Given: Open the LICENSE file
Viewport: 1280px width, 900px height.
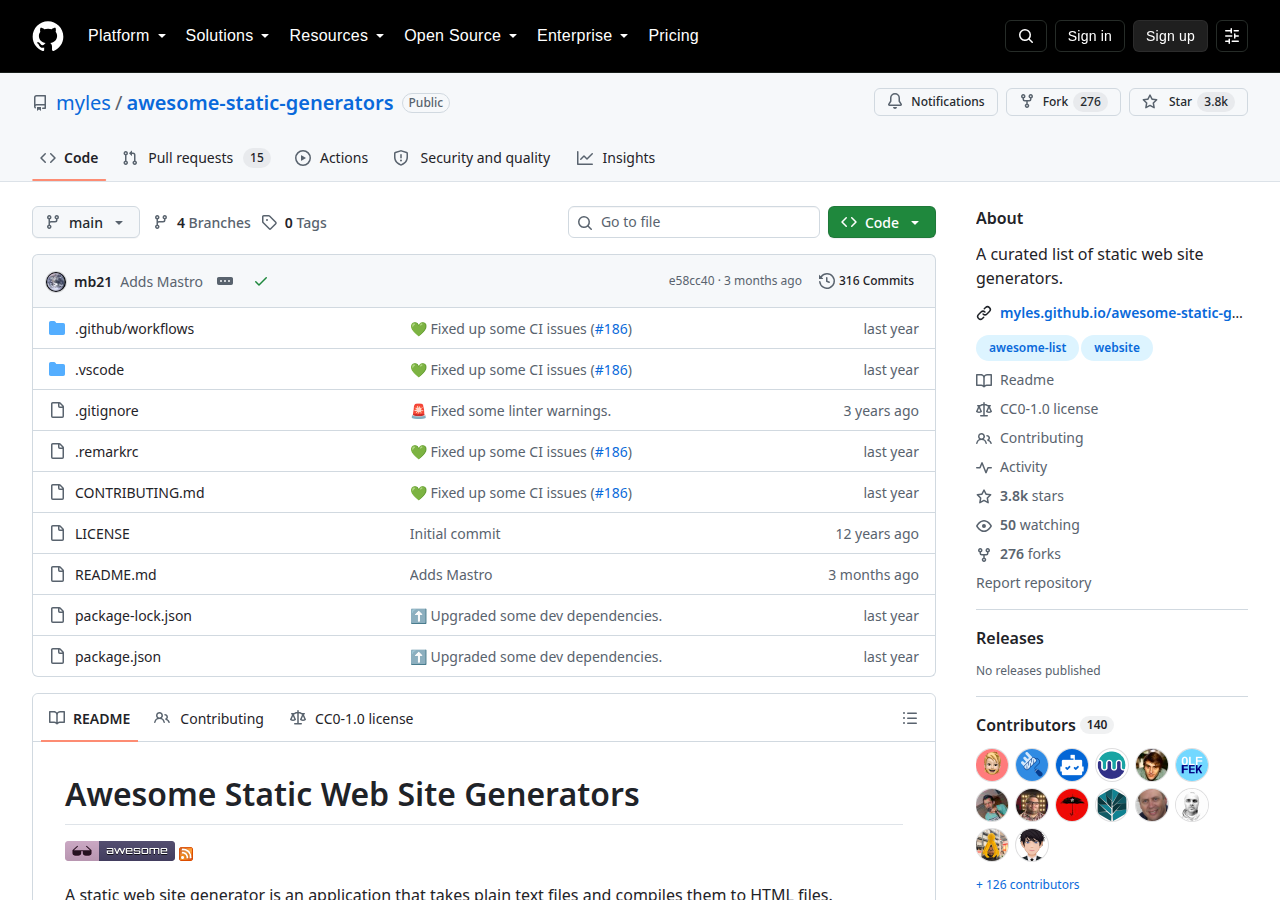Looking at the screenshot, I should pos(102,534).
